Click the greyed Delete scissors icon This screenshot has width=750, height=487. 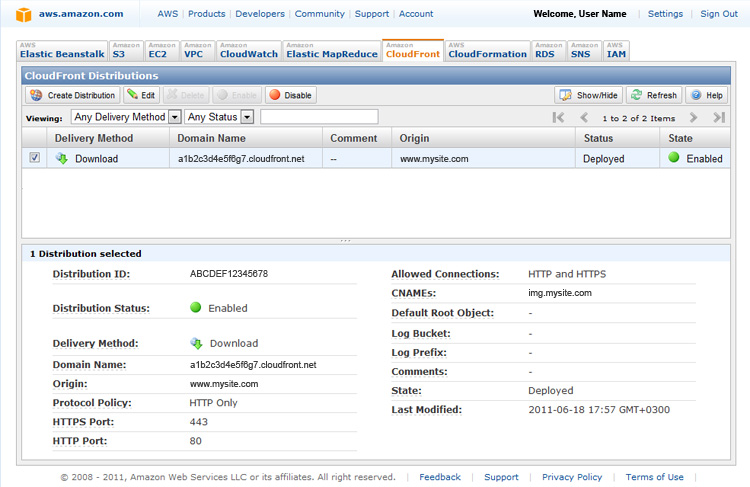[x=172, y=95]
